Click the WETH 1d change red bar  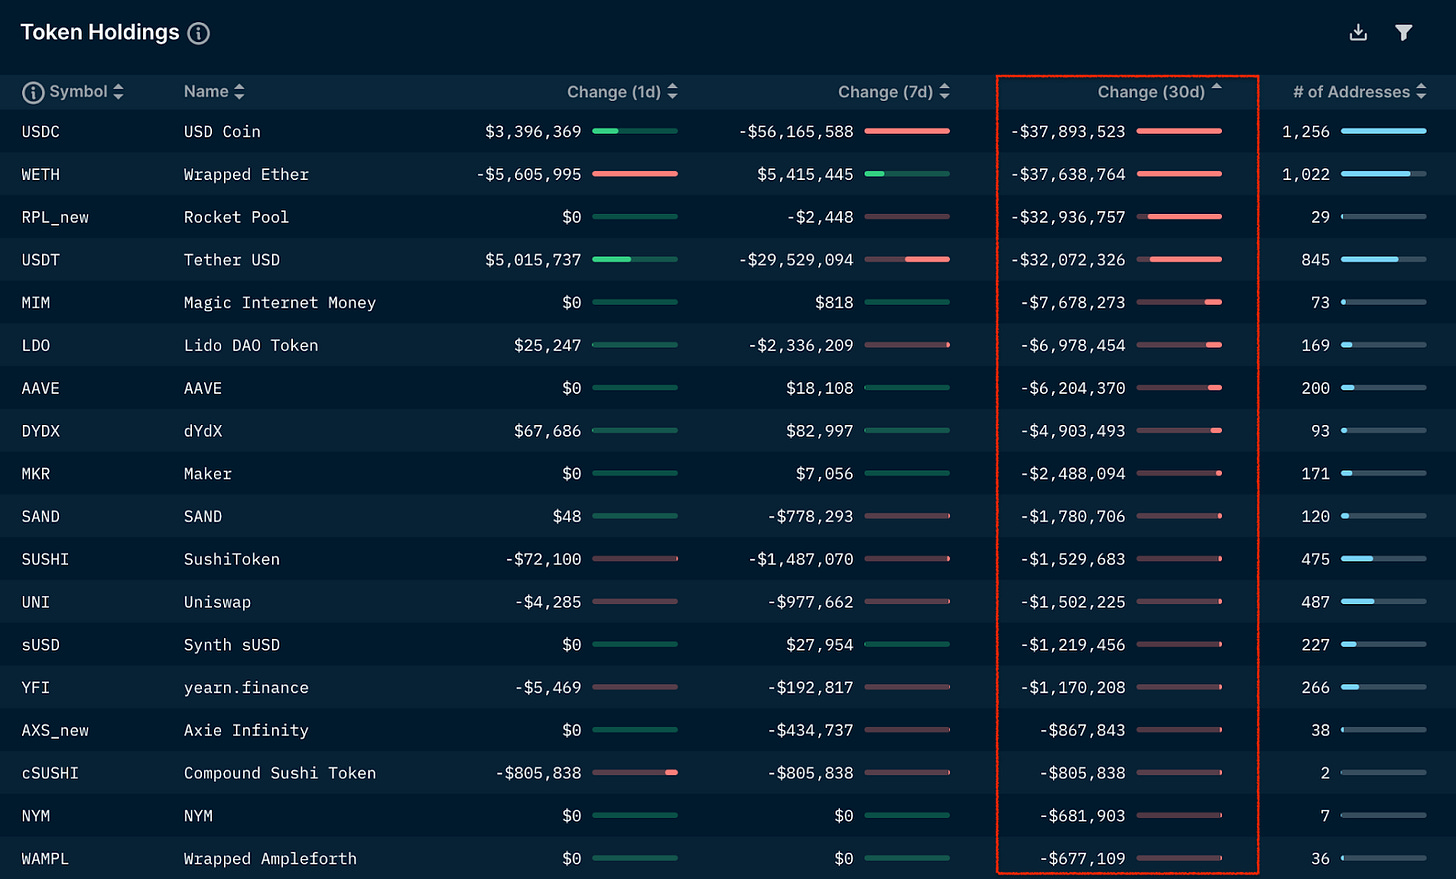click(x=635, y=174)
